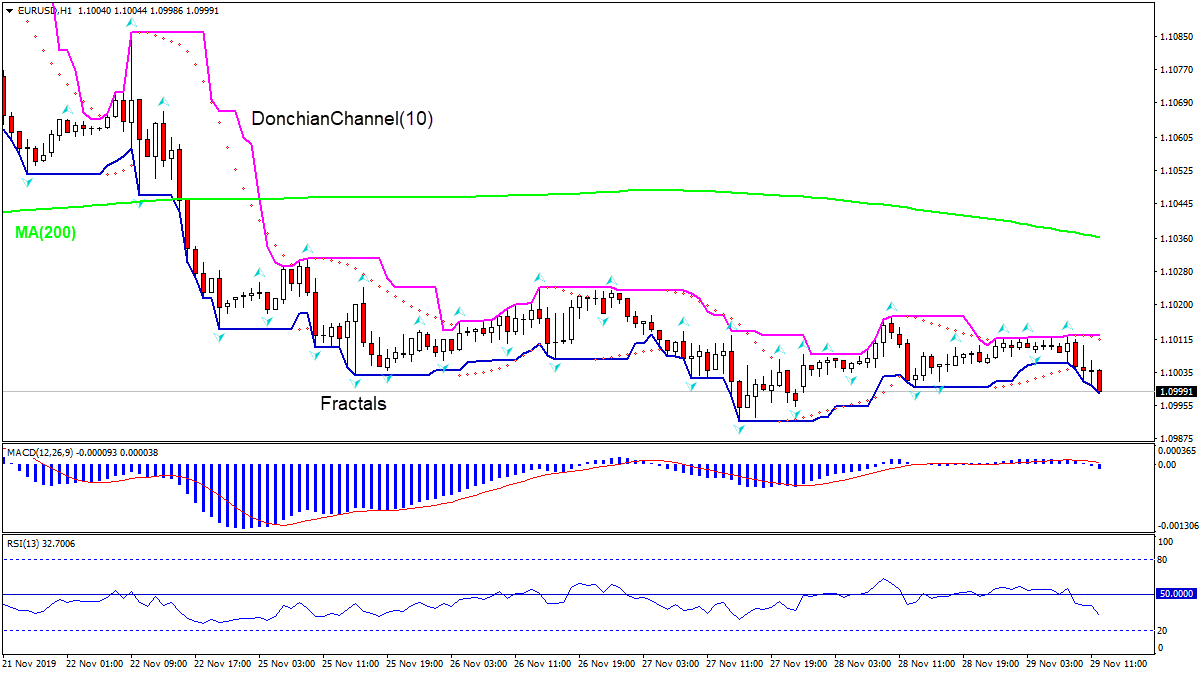Select the DonchianChannel(10) indicator label

point(342,118)
